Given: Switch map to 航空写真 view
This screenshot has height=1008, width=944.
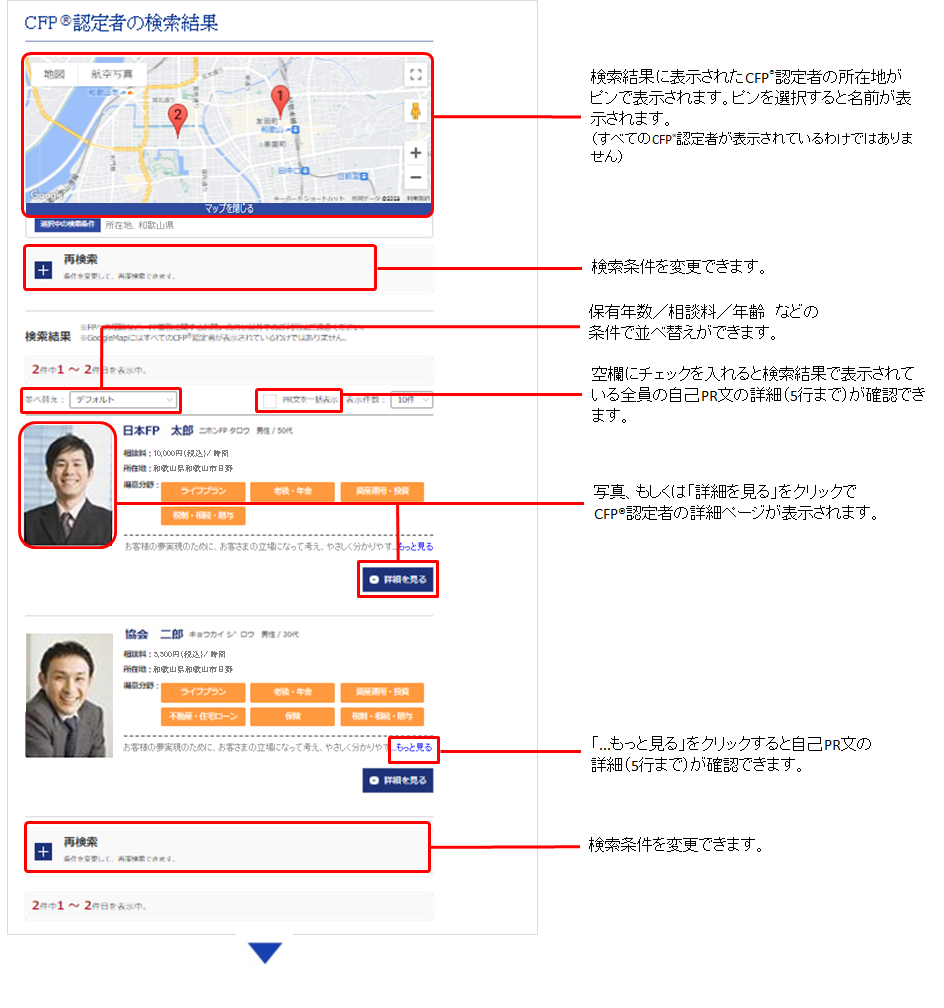Looking at the screenshot, I should pyautogui.click(x=111, y=74).
